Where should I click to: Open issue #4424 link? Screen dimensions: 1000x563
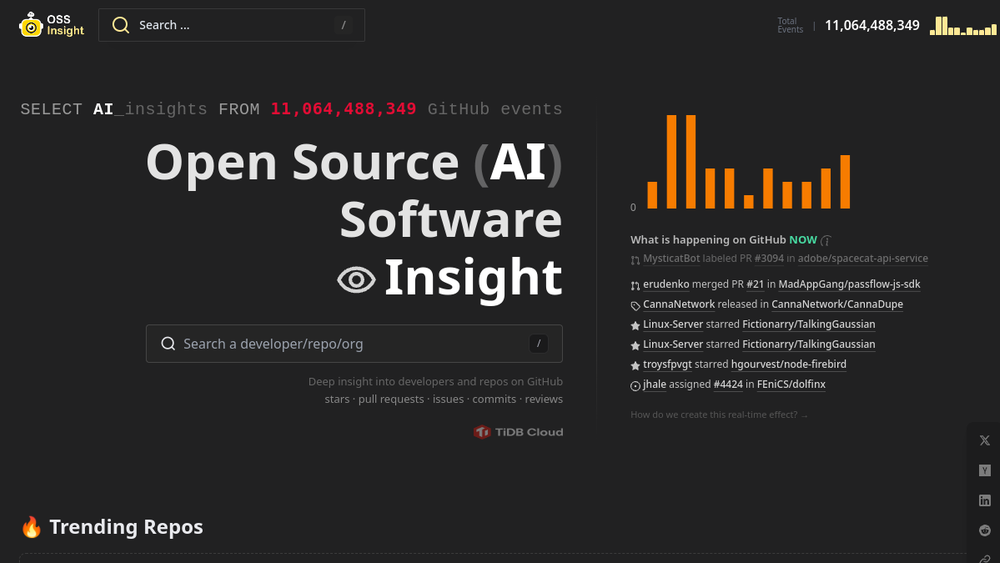pos(728,384)
